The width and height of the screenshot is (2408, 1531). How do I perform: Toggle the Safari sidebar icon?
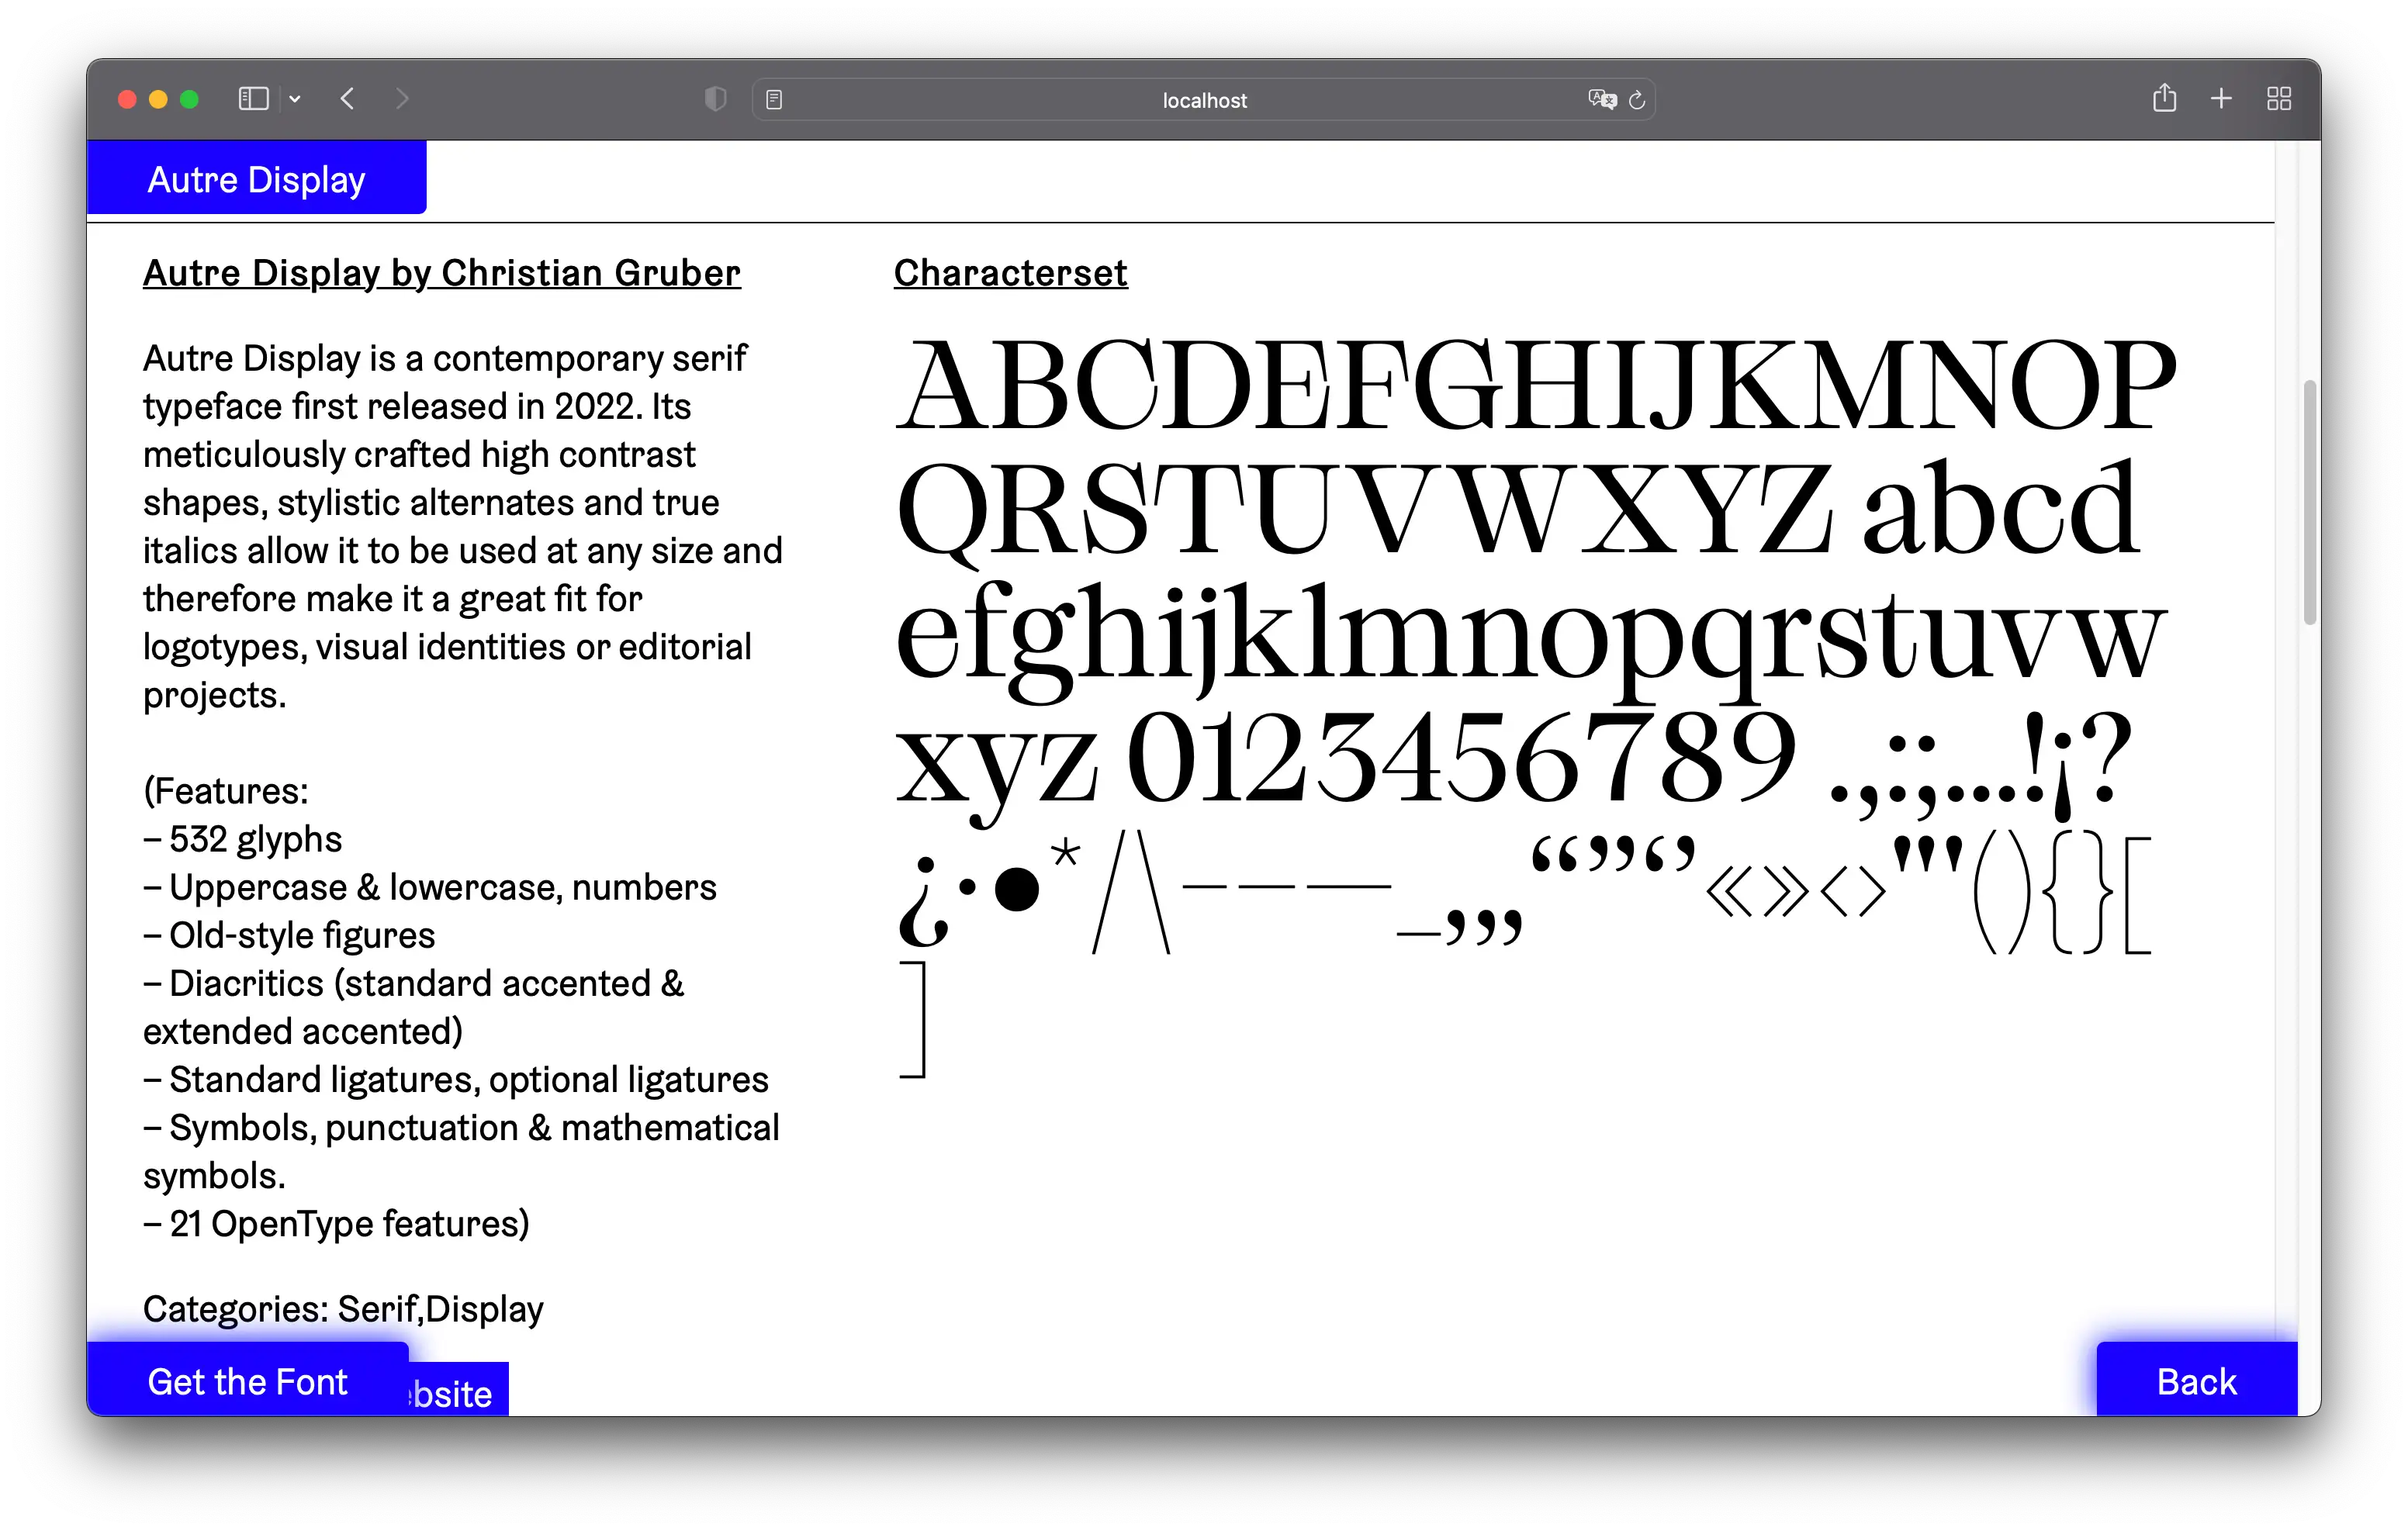click(x=253, y=99)
